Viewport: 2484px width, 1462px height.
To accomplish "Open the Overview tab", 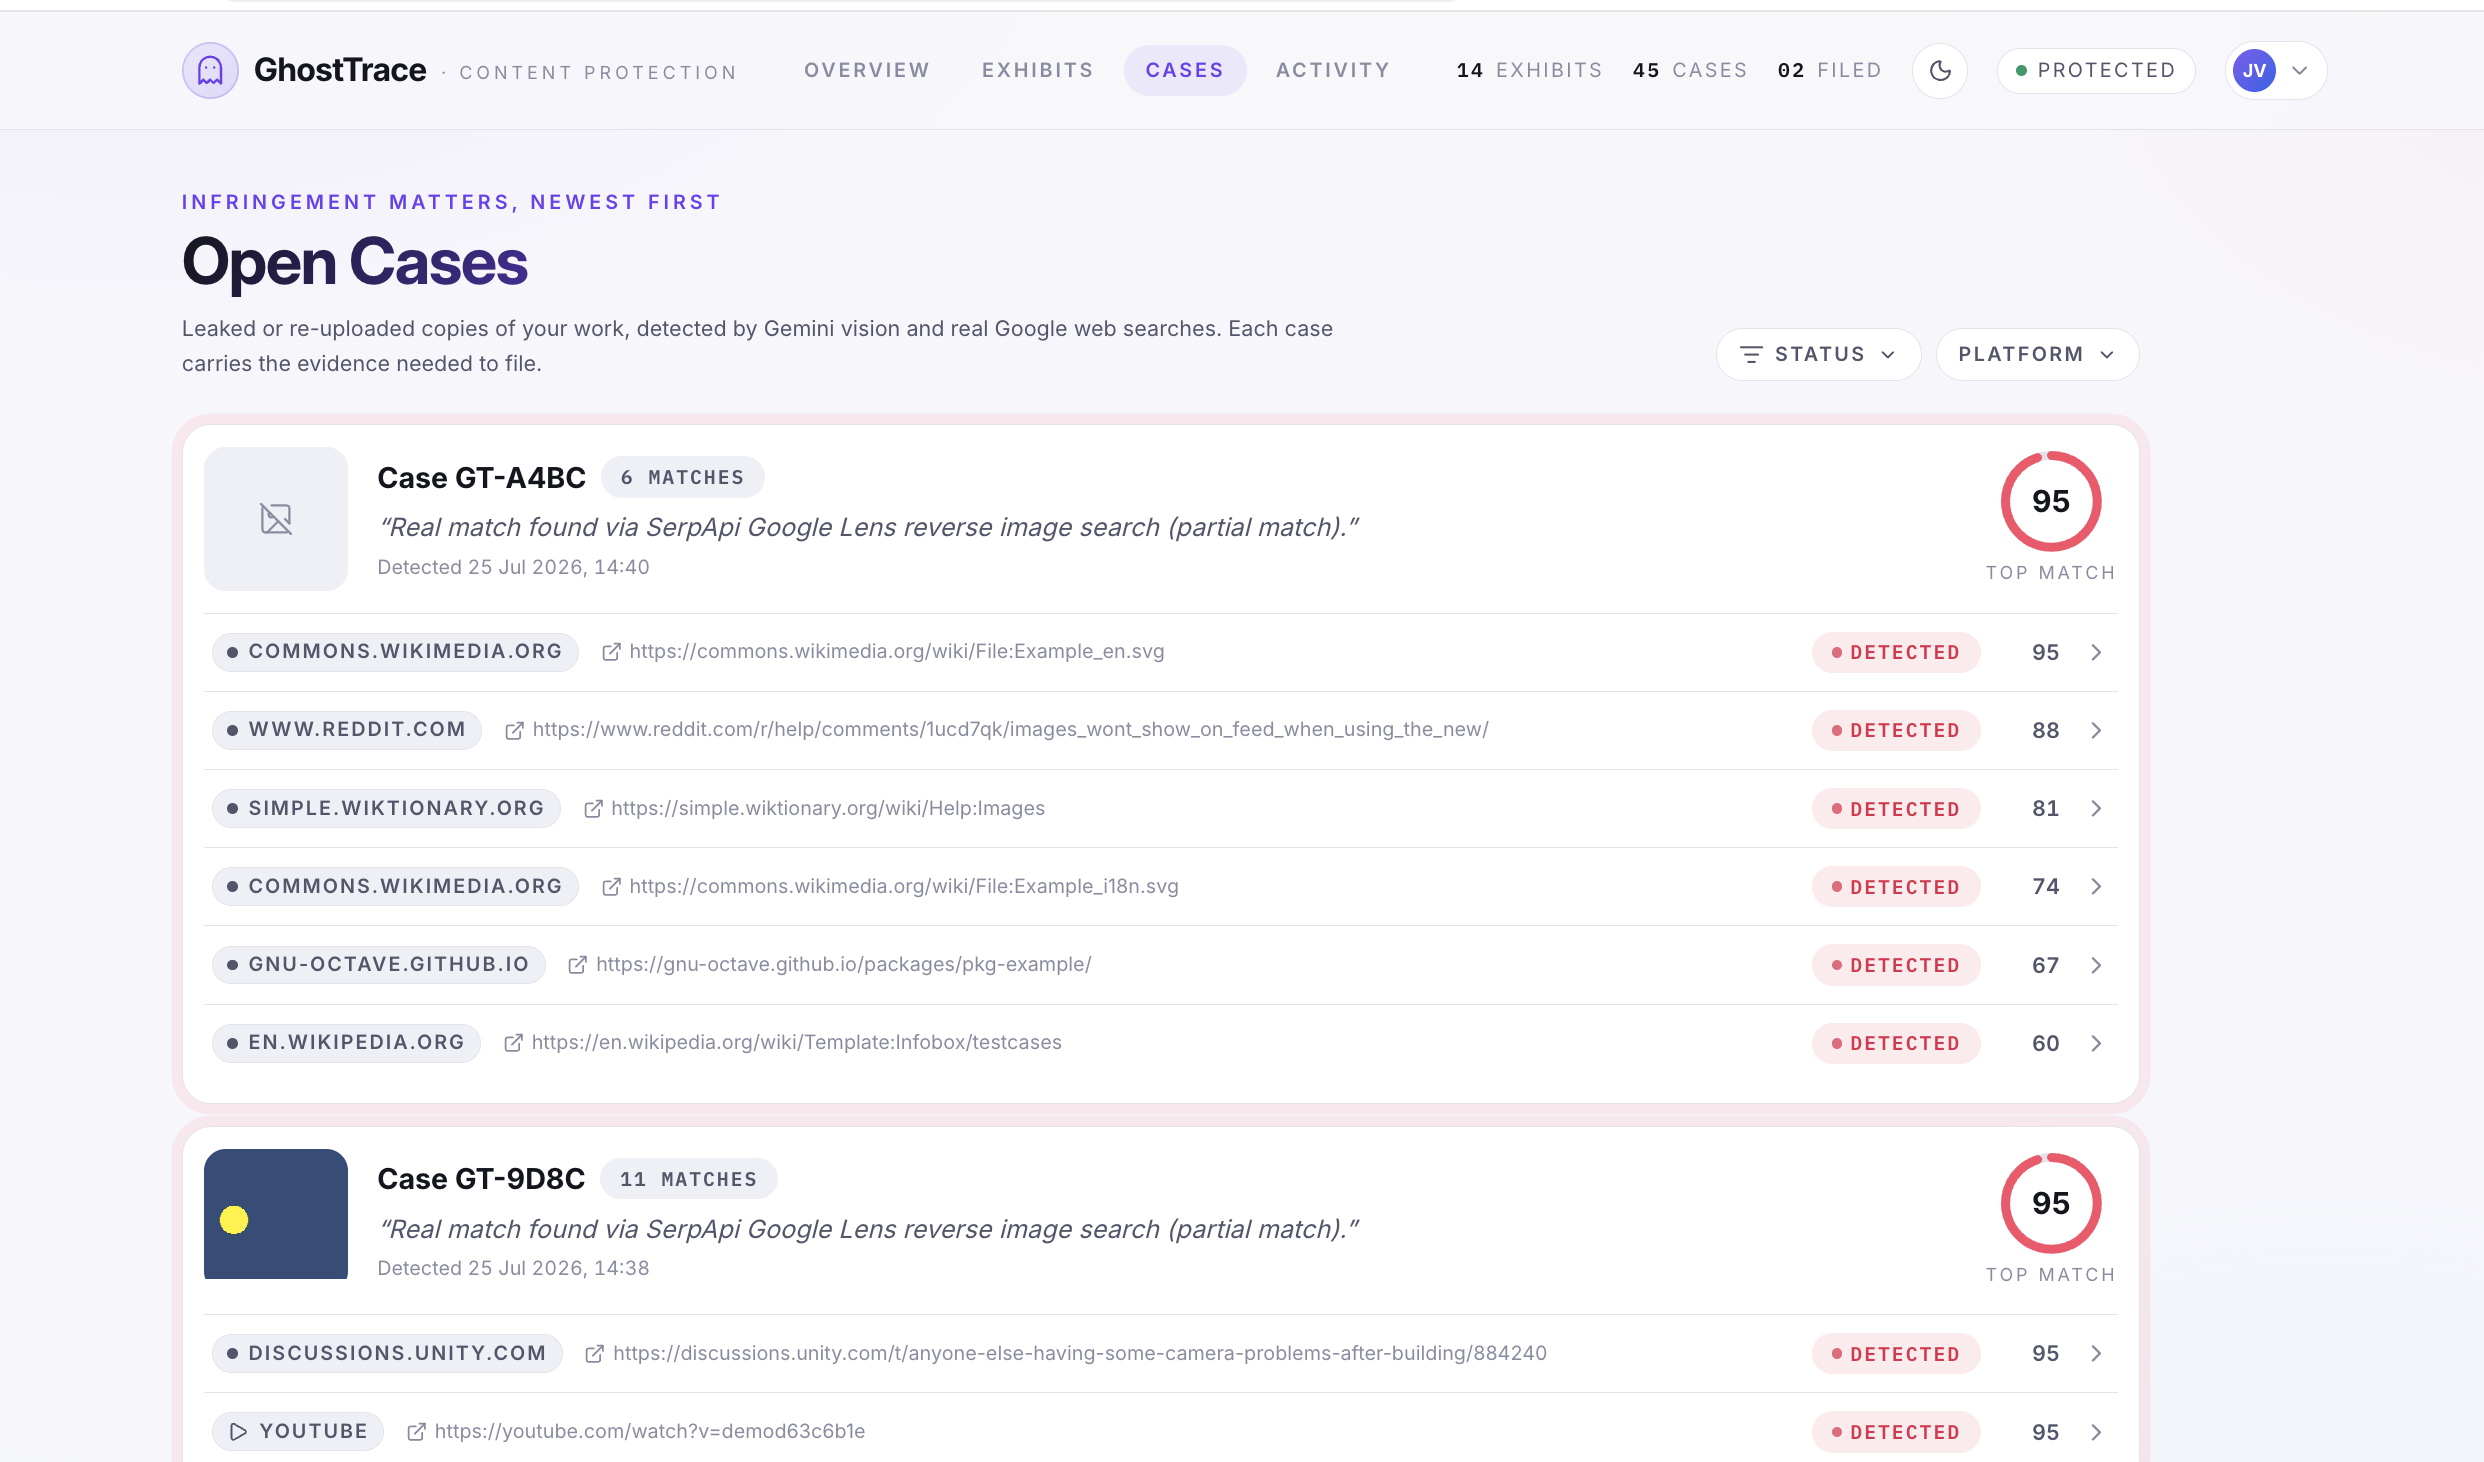I will (867, 70).
